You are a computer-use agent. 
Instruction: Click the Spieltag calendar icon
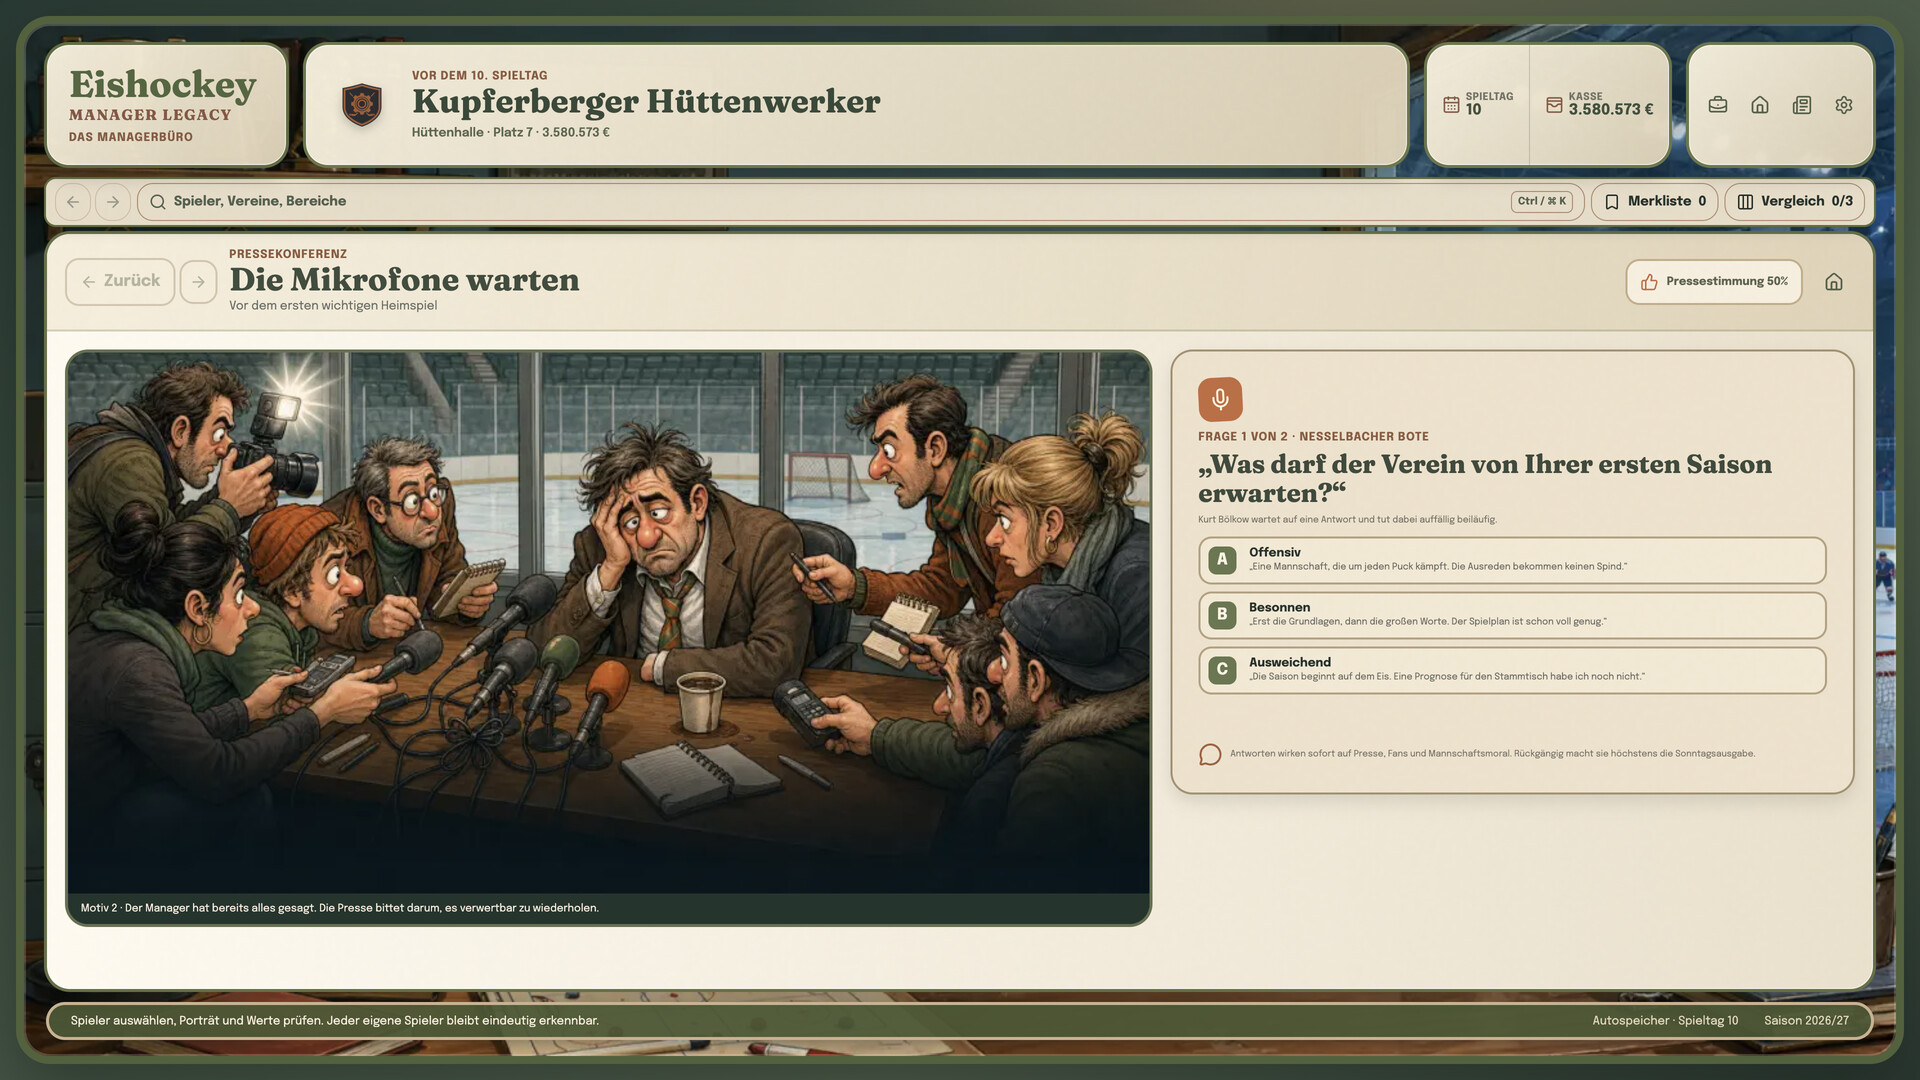(1451, 104)
